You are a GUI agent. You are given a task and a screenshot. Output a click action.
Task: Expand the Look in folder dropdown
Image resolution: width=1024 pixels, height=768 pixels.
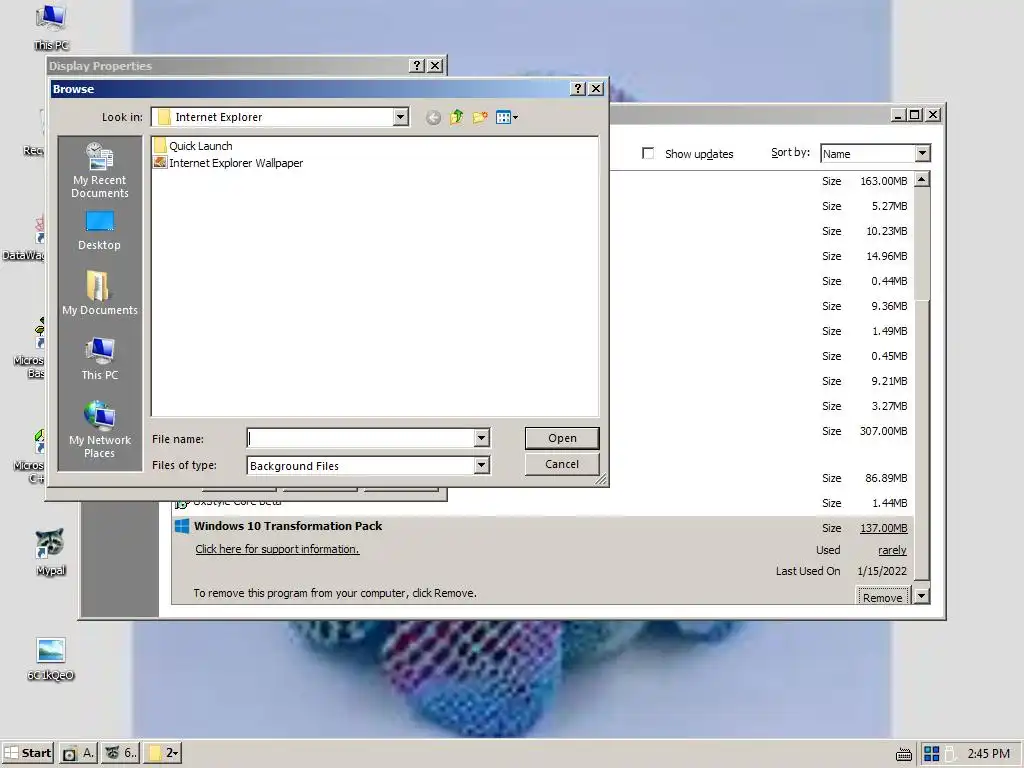[x=400, y=117]
